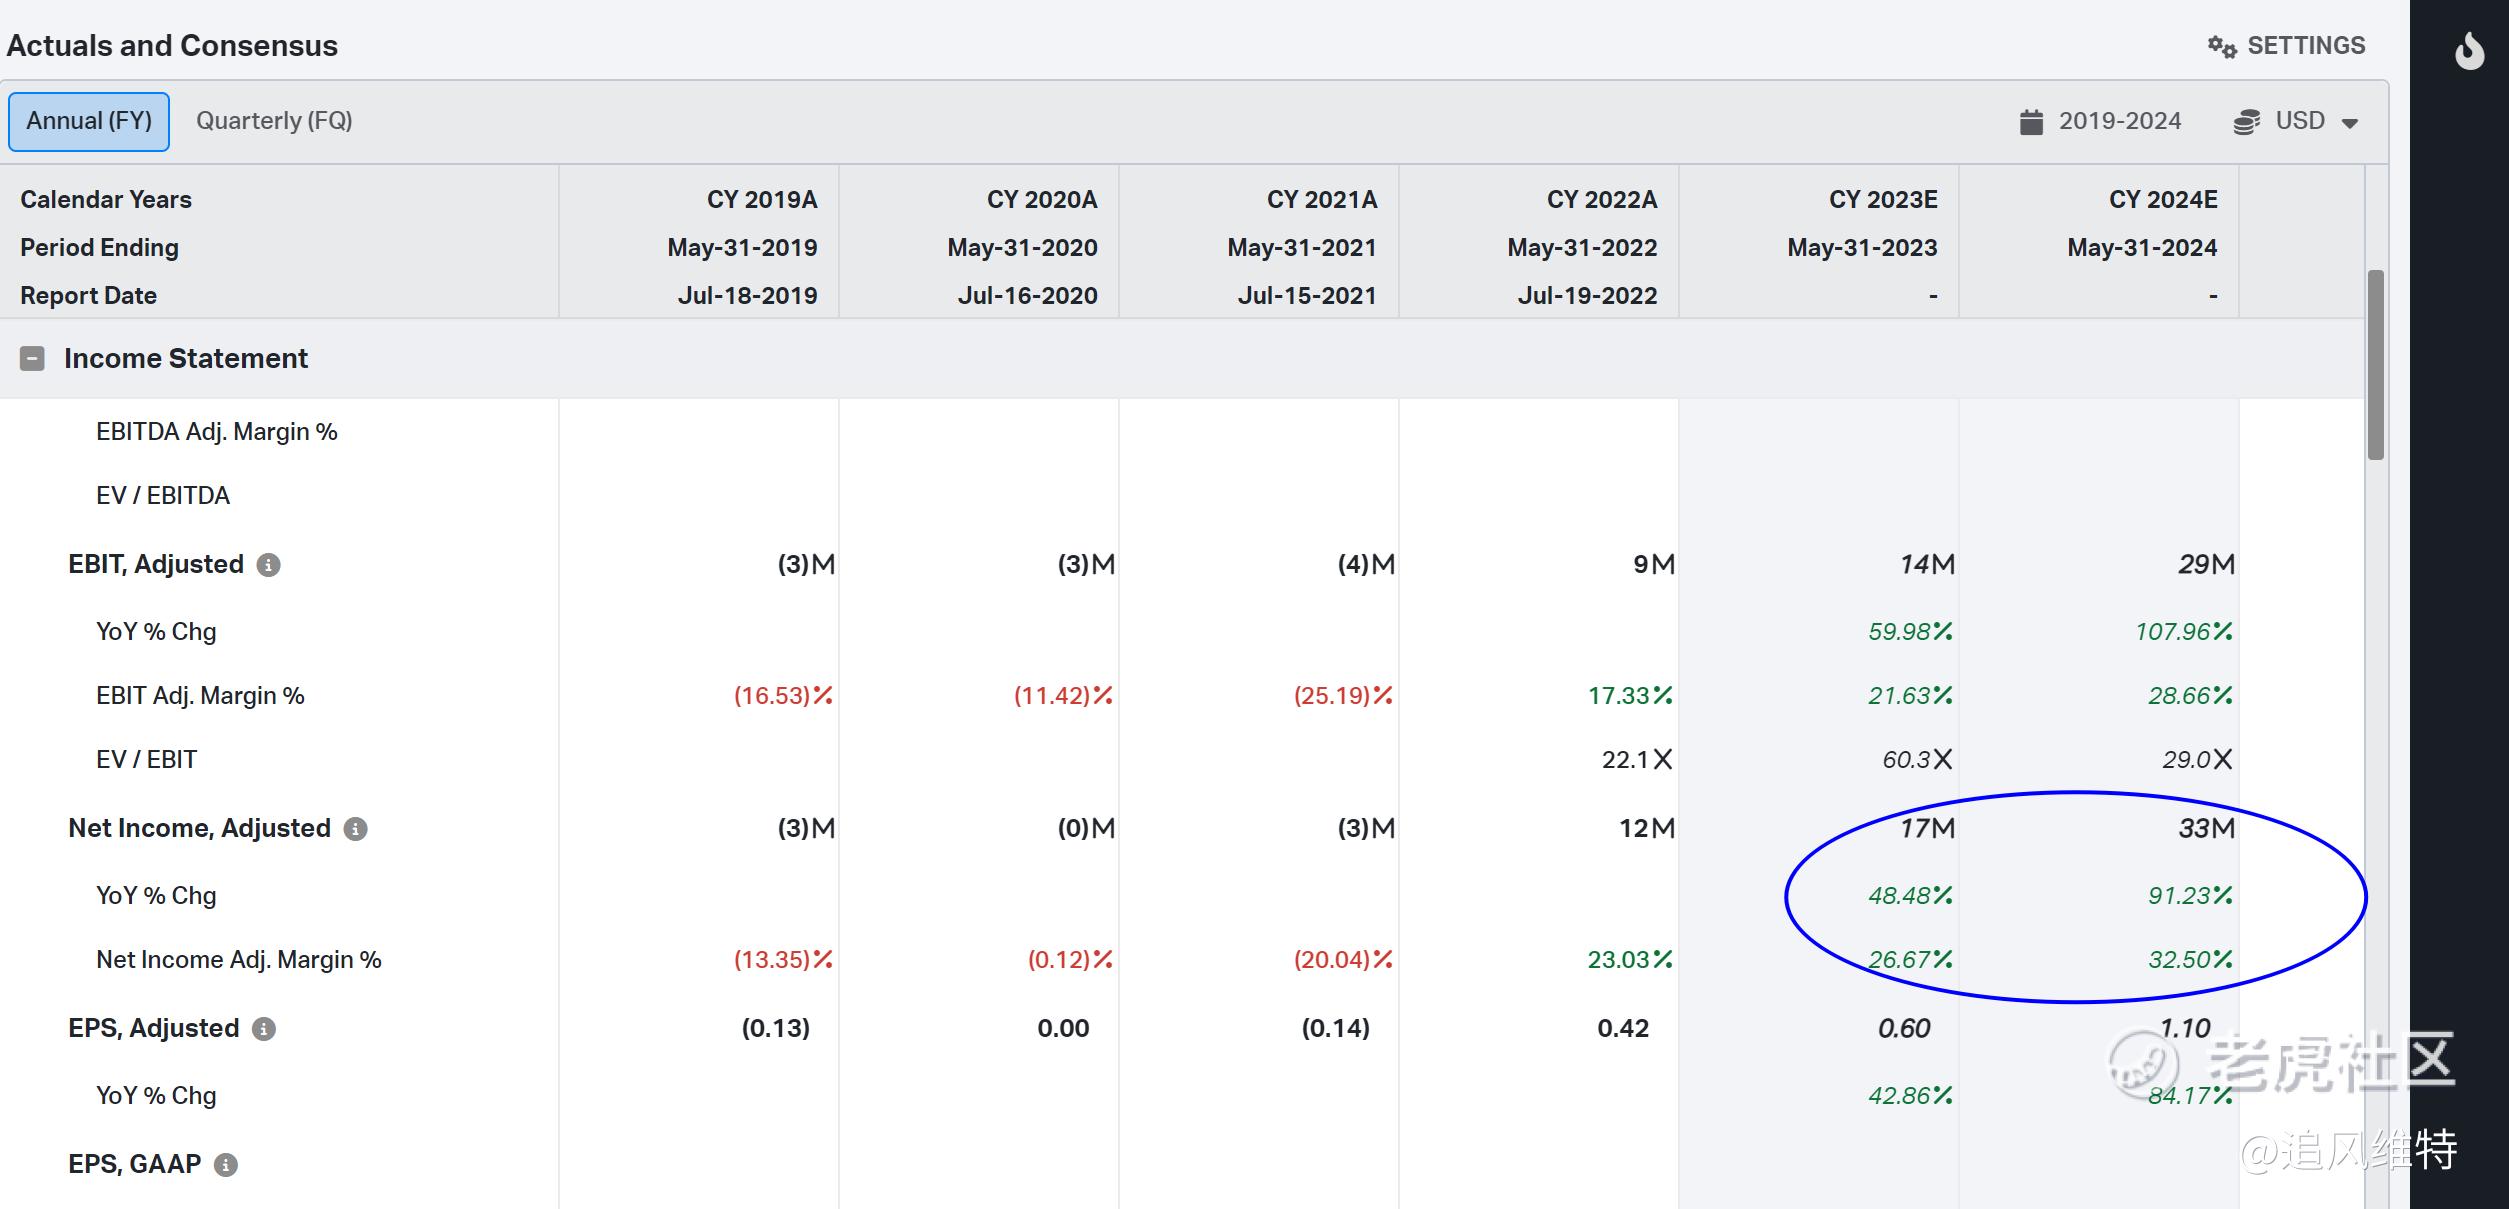
Task: Collapse the Income Statement section
Action: [32, 359]
